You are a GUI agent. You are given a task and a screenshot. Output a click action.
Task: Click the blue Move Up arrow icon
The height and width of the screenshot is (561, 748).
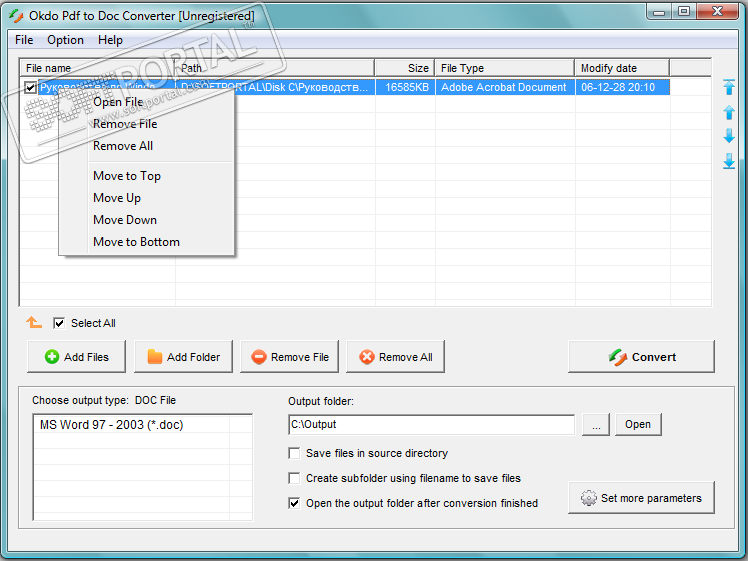click(x=729, y=111)
